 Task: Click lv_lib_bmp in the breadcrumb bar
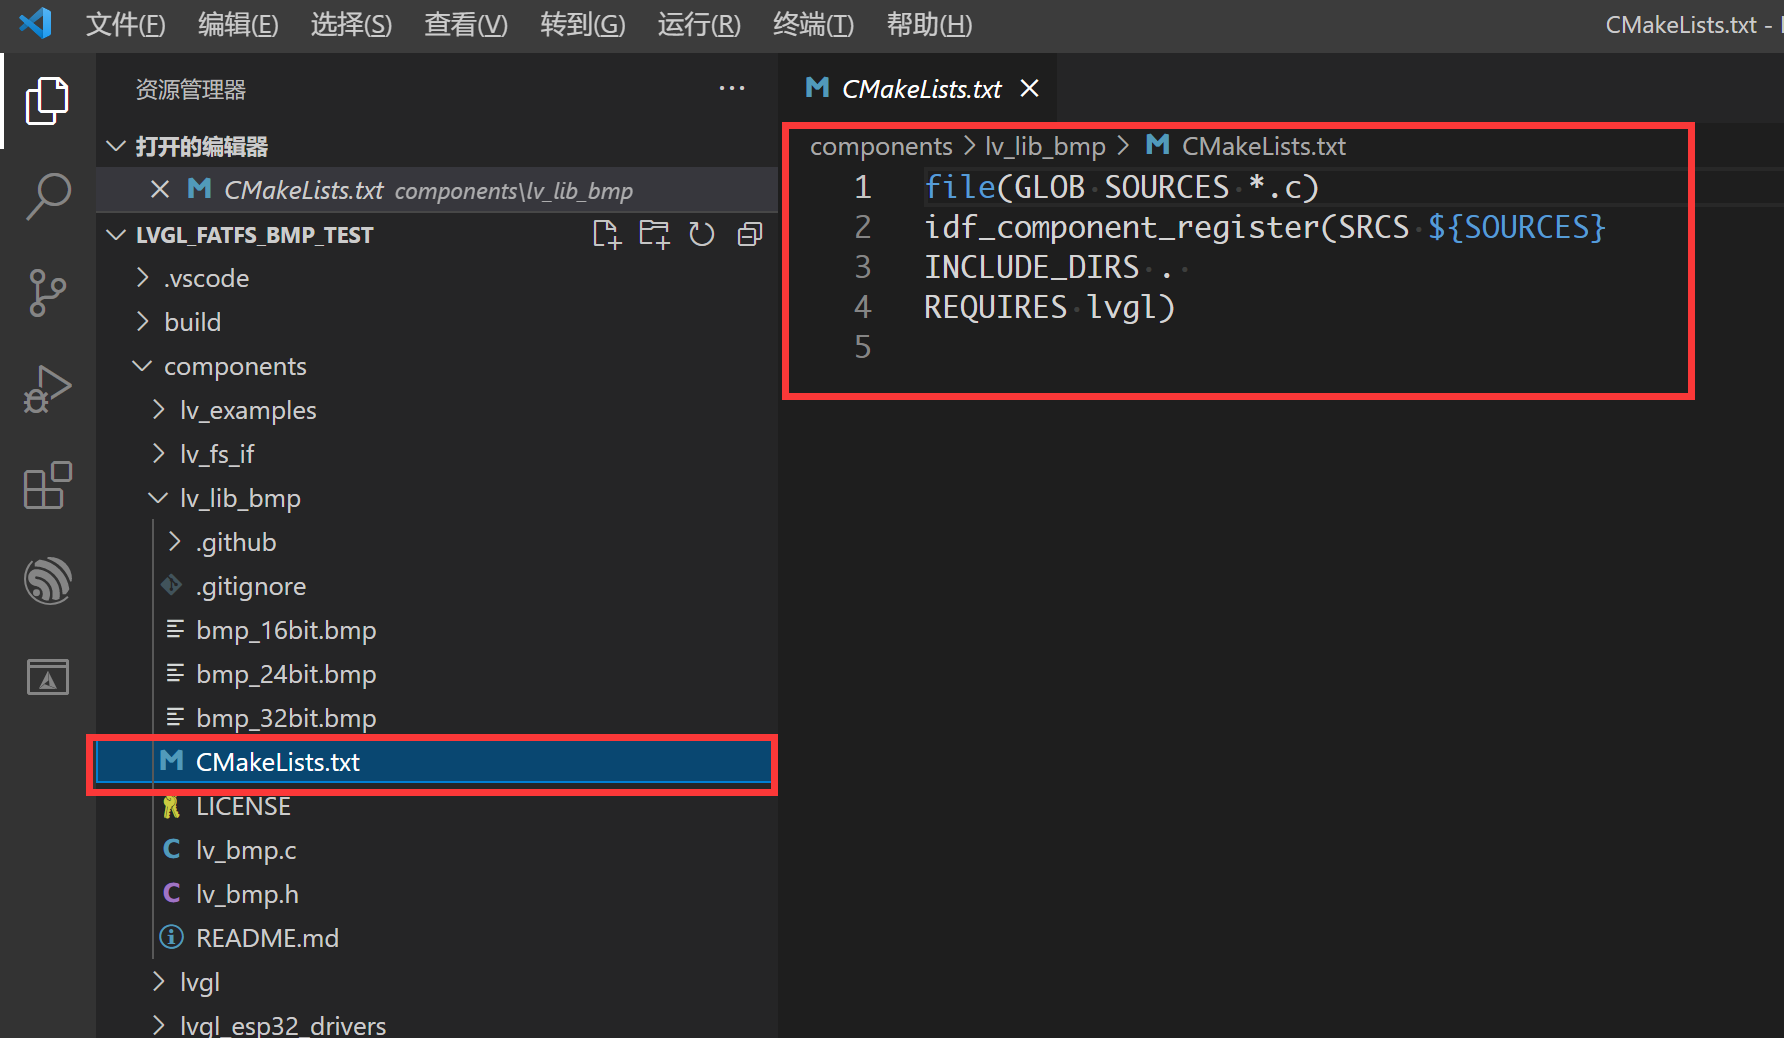tap(1044, 145)
